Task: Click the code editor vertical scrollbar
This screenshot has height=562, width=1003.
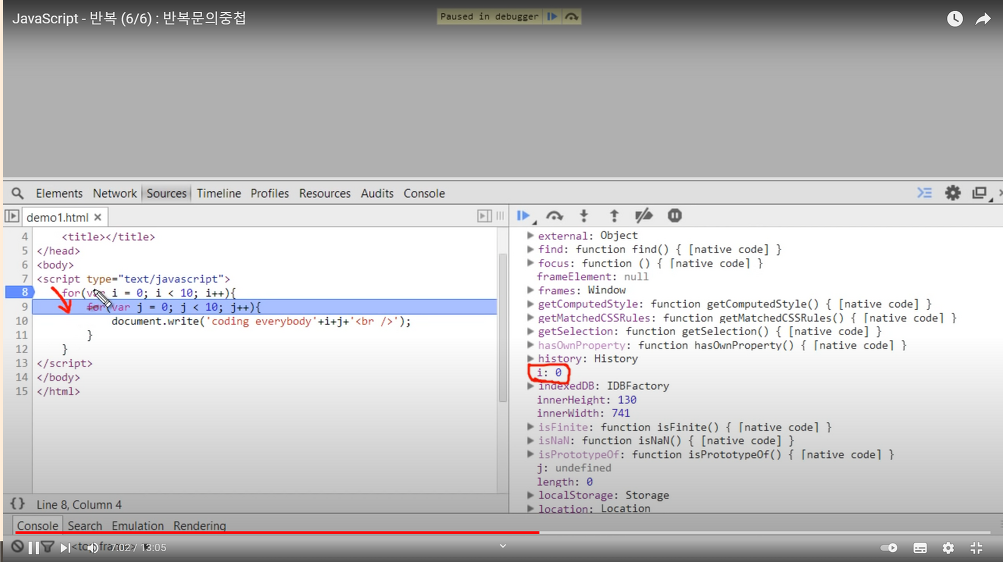Action: [x=503, y=327]
